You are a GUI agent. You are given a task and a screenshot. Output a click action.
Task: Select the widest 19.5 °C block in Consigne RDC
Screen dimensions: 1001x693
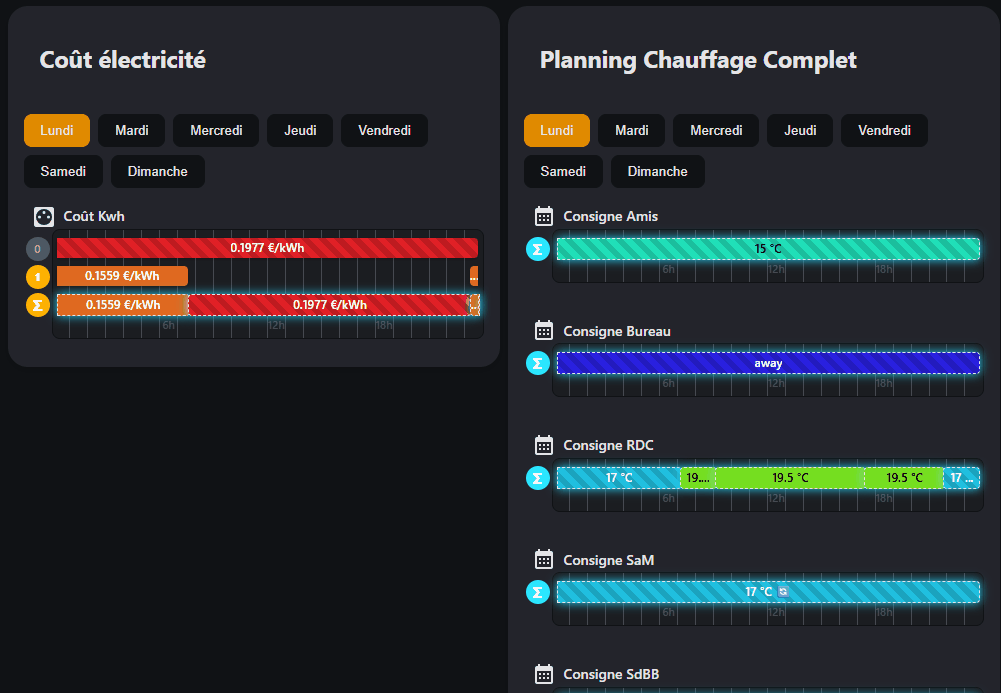(x=789, y=478)
